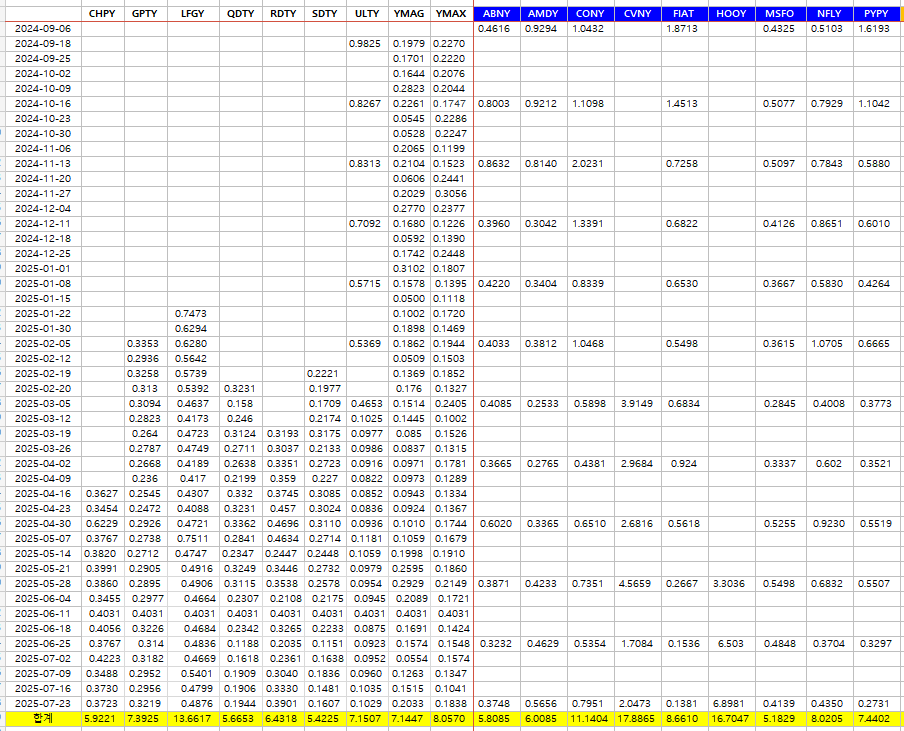This screenshot has height=731, width=904.
Task: Select YMAG value 0.3102 on 2025-01-01
Action: [x=409, y=269]
